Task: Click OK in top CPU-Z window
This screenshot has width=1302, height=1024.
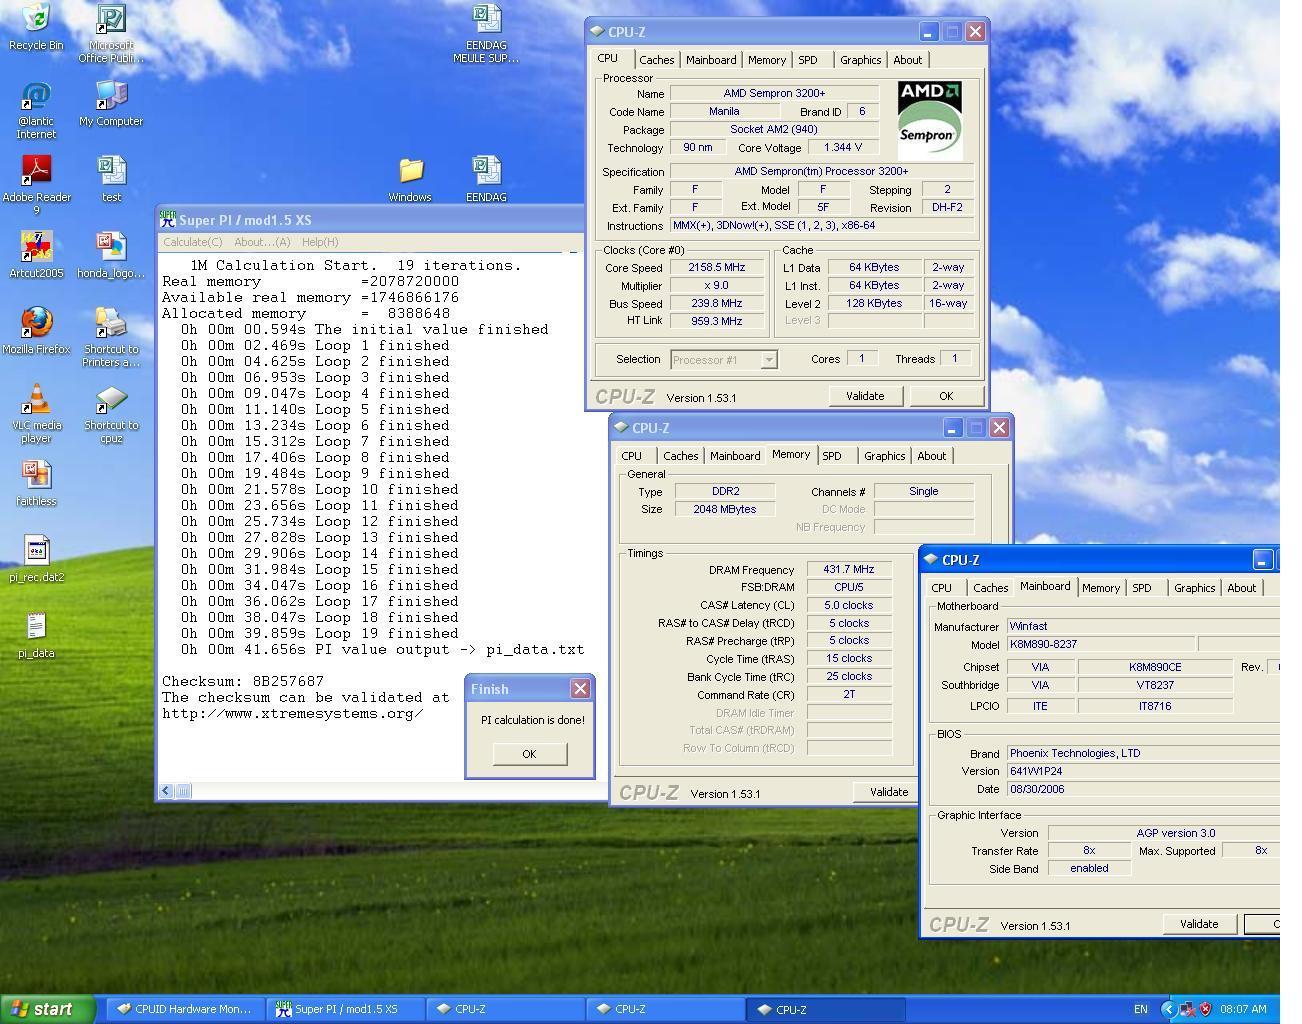Action: pyautogui.click(x=946, y=396)
